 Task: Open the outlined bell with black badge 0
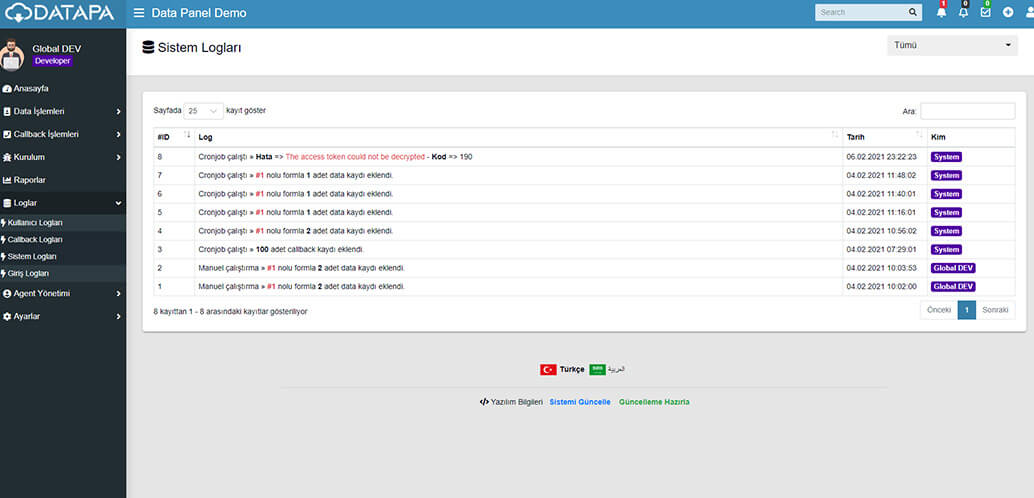pyautogui.click(x=963, y=11)
